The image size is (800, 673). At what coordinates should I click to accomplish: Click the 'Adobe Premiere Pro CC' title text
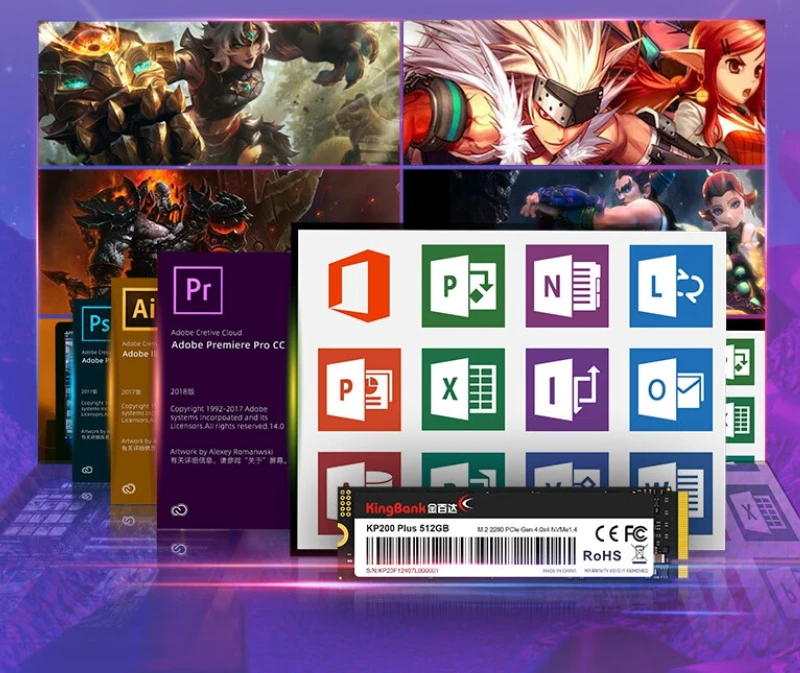tap(228, 345)
